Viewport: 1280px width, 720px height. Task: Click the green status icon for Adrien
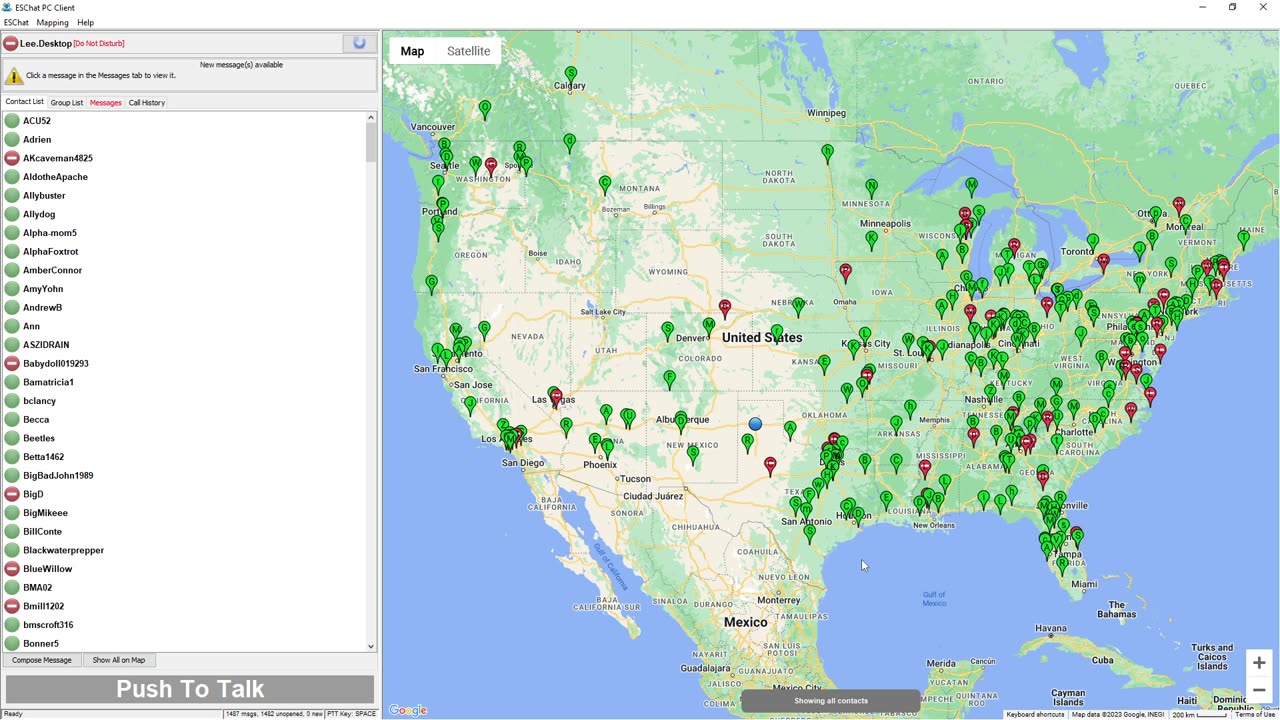point(12,140)
